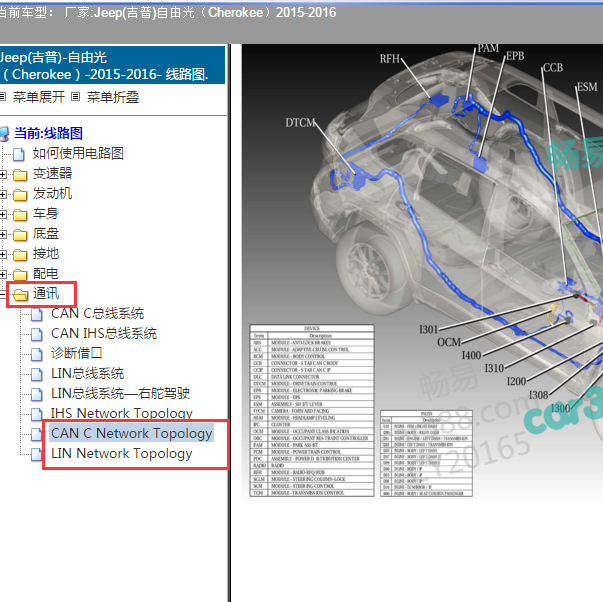Open the CAN C Network Topology page
This screenshot has height=602, width=603.
(x=132, y=433)
